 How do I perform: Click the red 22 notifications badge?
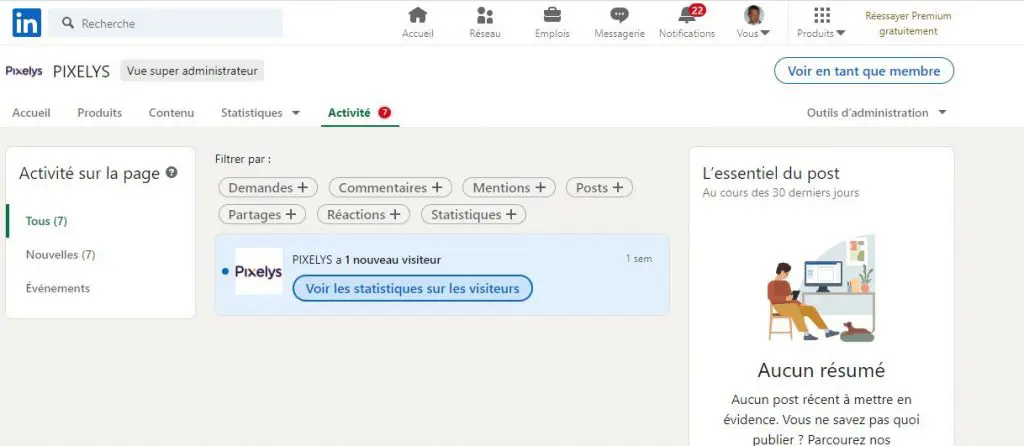[697, 10]
